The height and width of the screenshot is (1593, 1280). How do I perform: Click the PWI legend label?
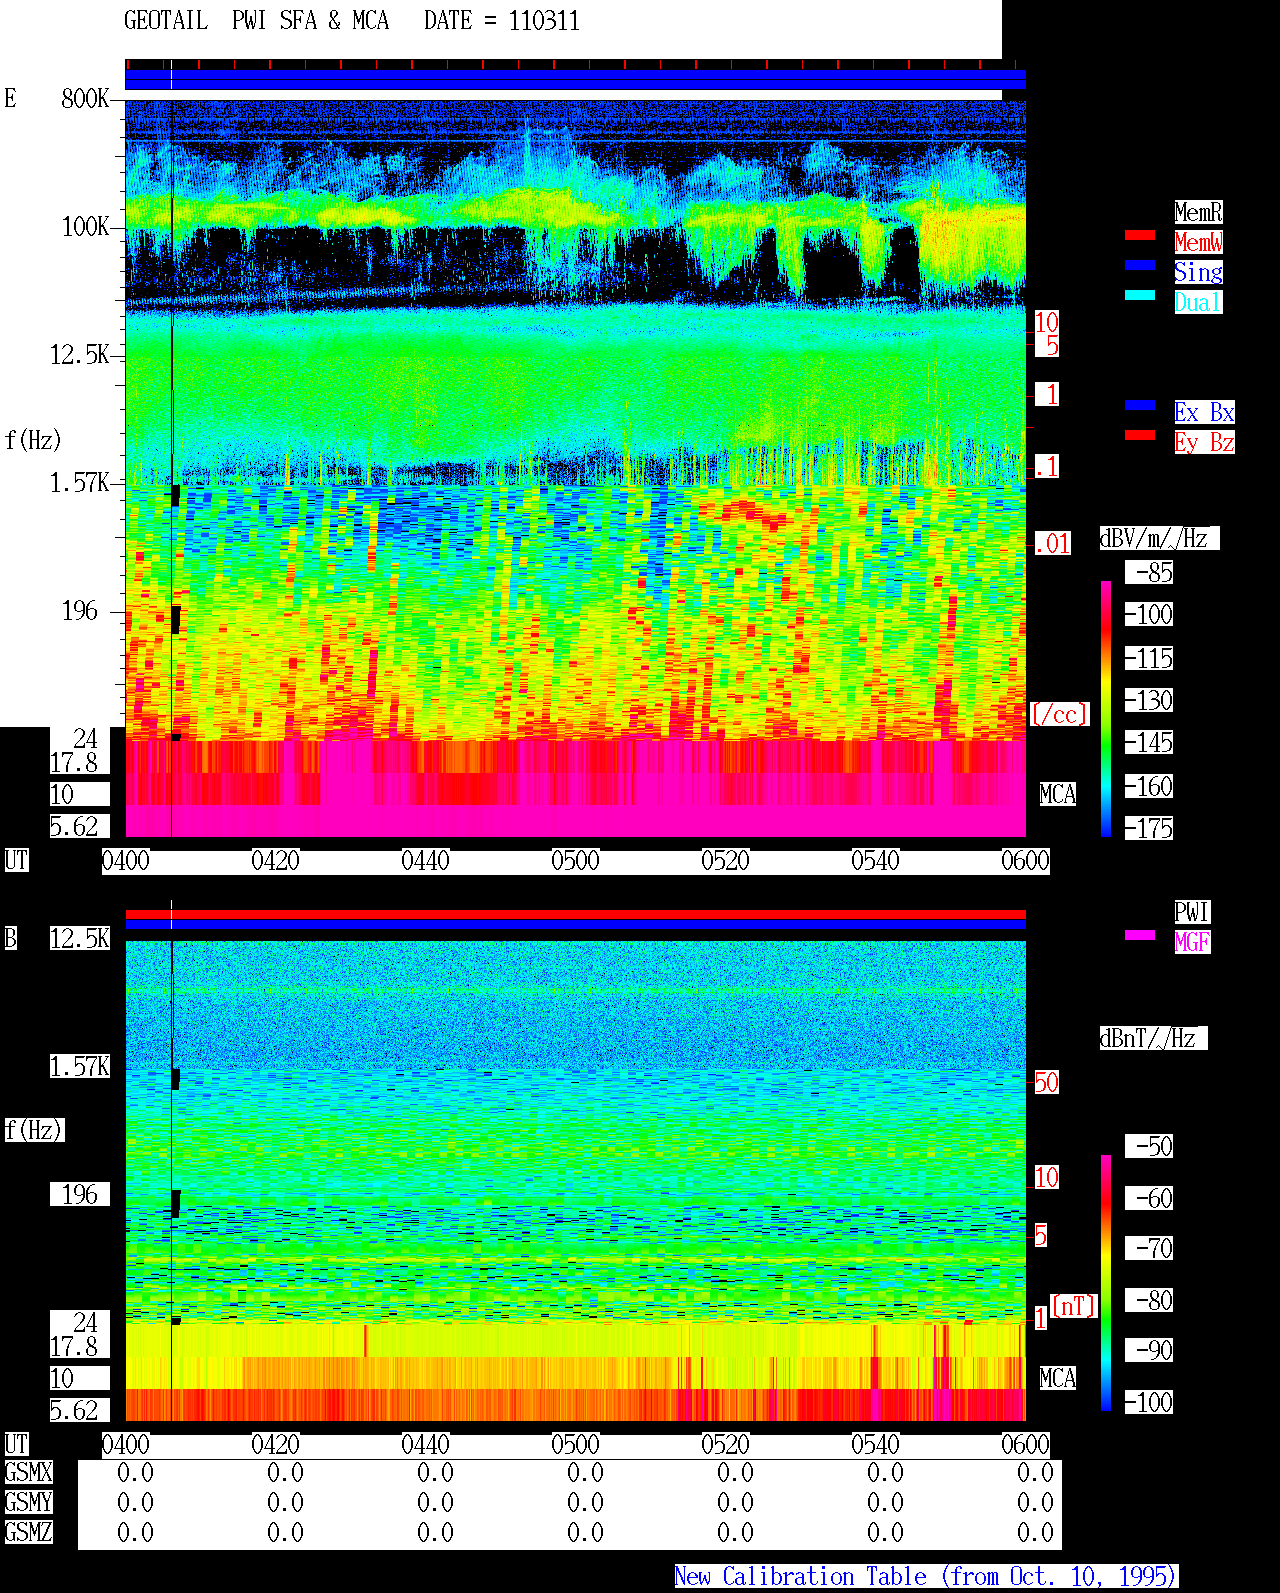click(1192, 912)
